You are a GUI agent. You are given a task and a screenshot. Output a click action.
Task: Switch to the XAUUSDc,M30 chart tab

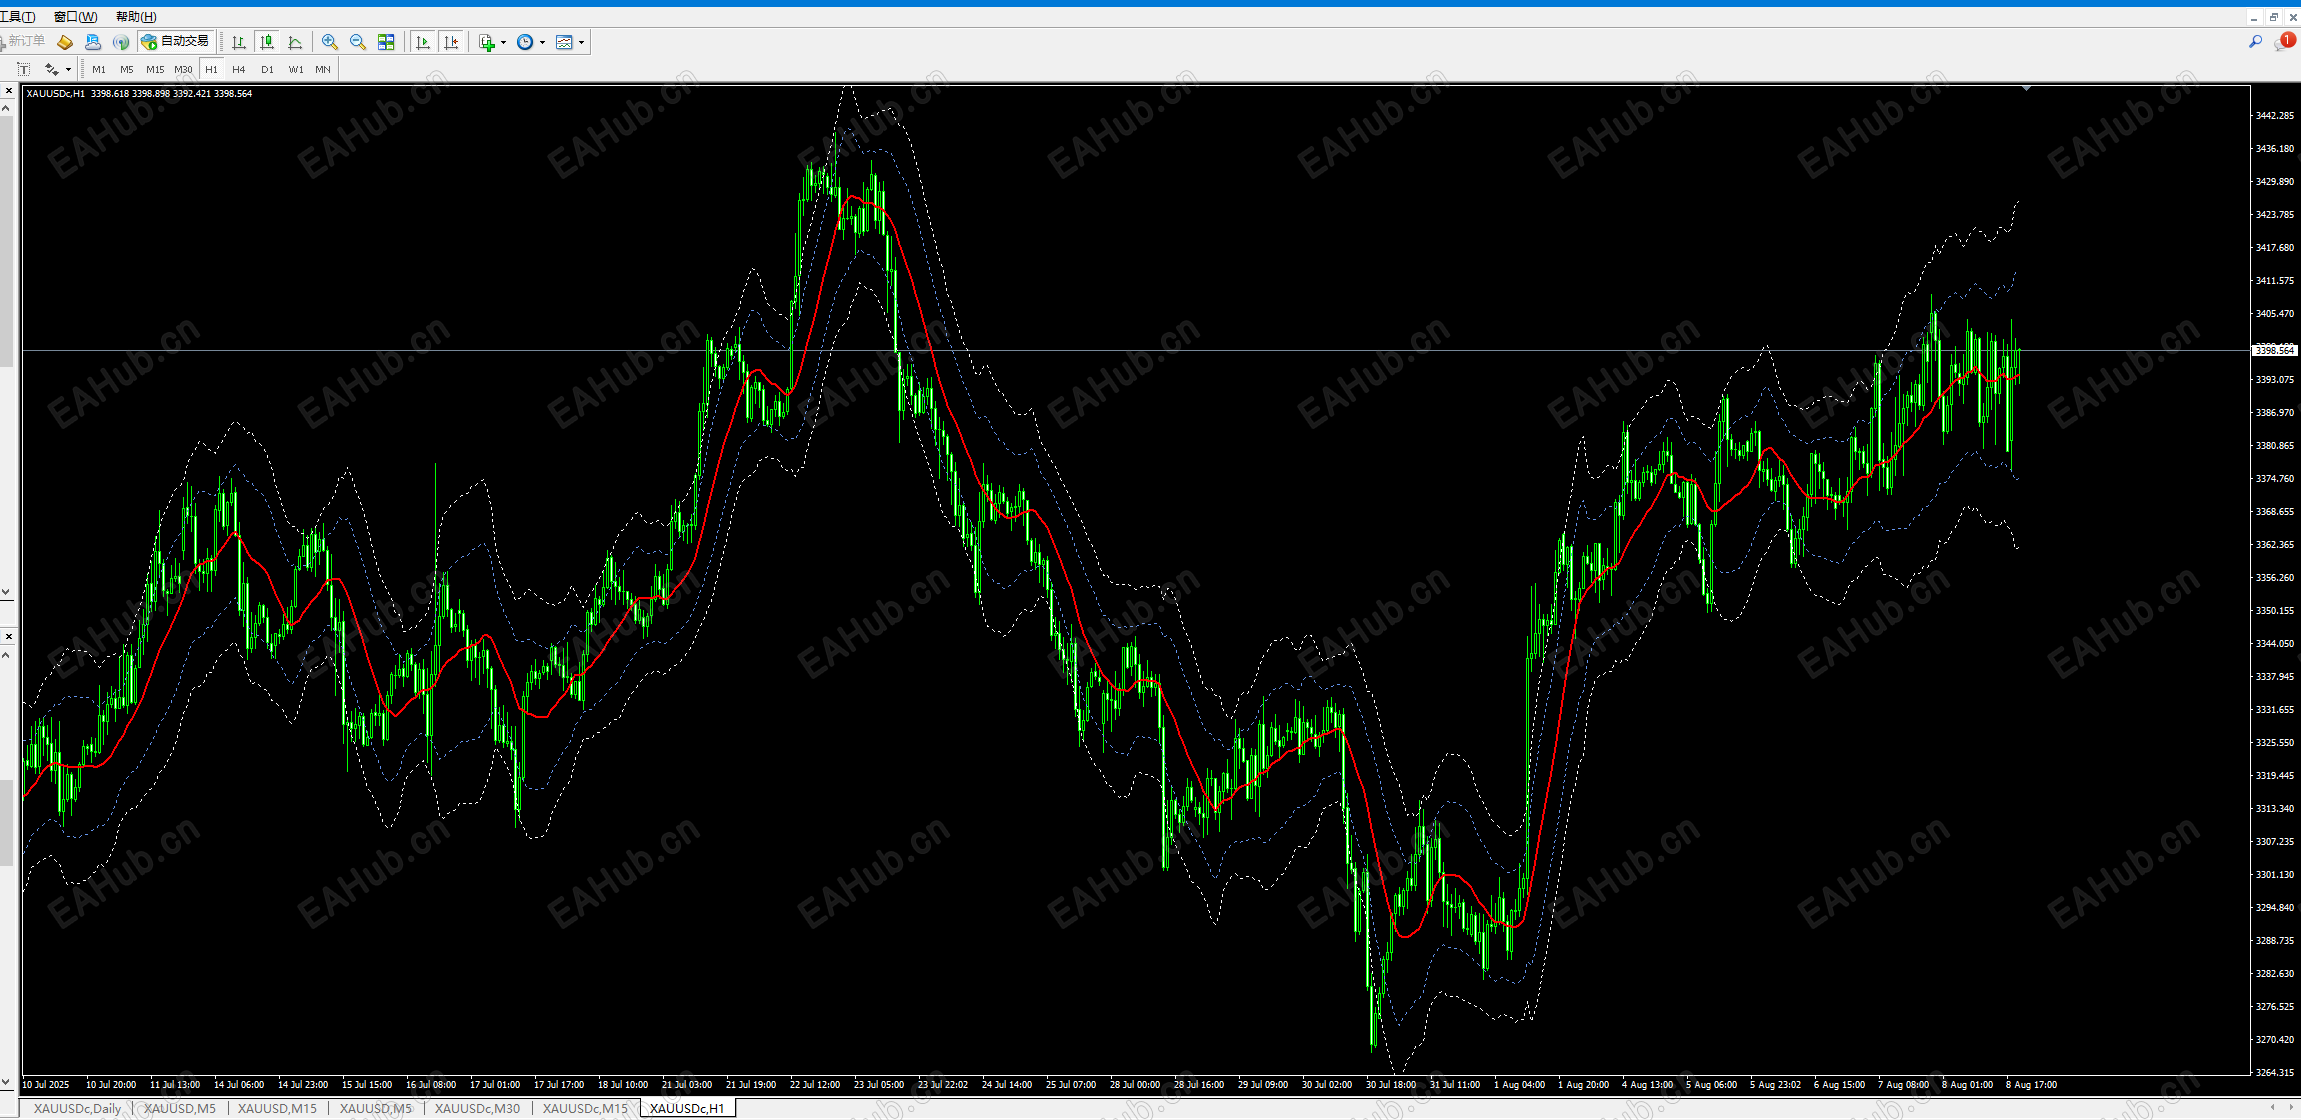click(x=477, y=1108)
